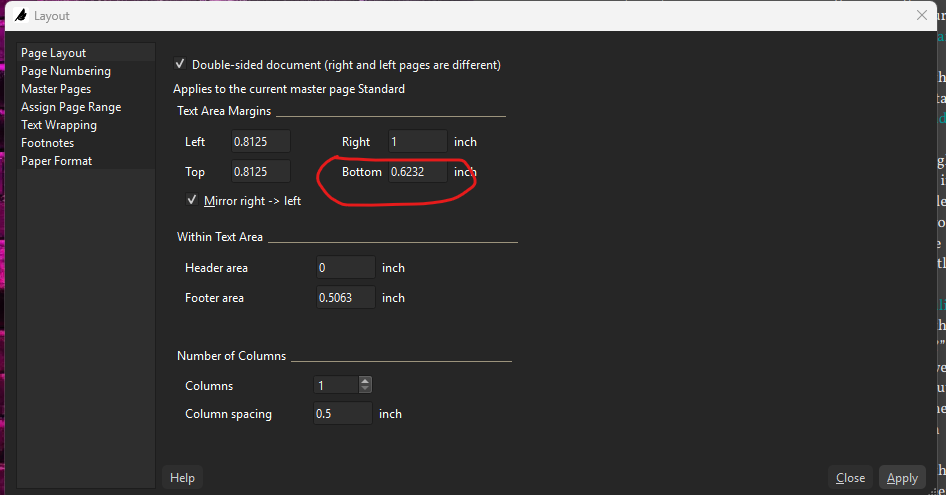This screenshot has height=495, width=946.
Task: Switch to Text Wrapping settings
Action: [x=59, y=125]
